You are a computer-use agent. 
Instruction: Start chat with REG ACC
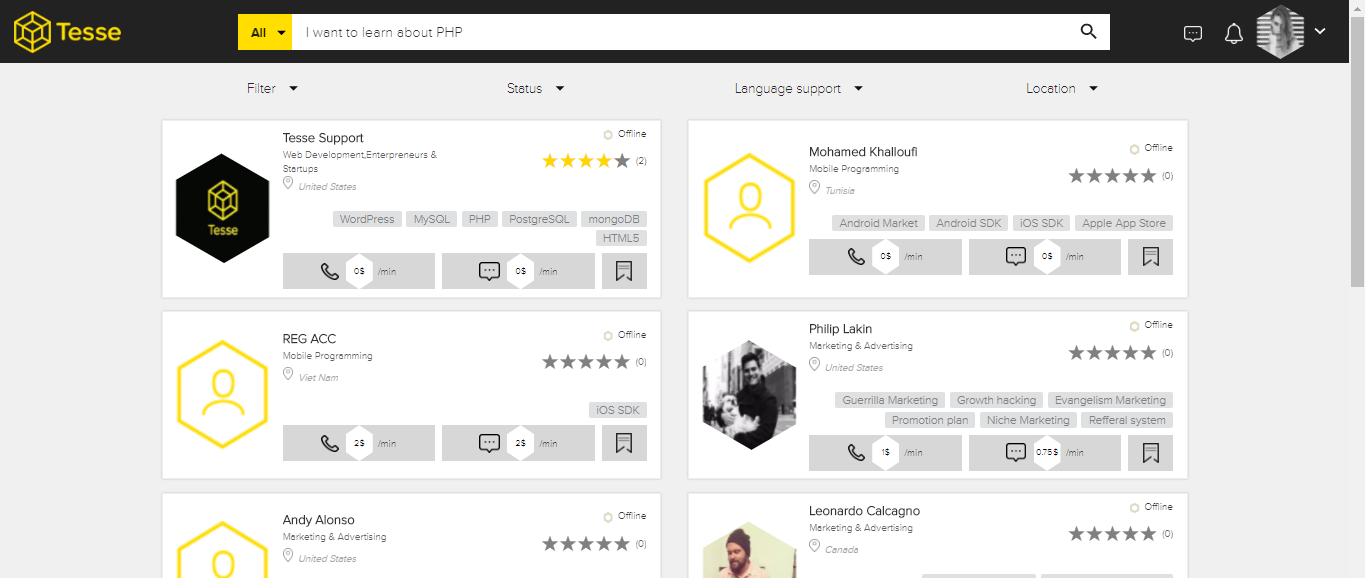pos(518,443)
